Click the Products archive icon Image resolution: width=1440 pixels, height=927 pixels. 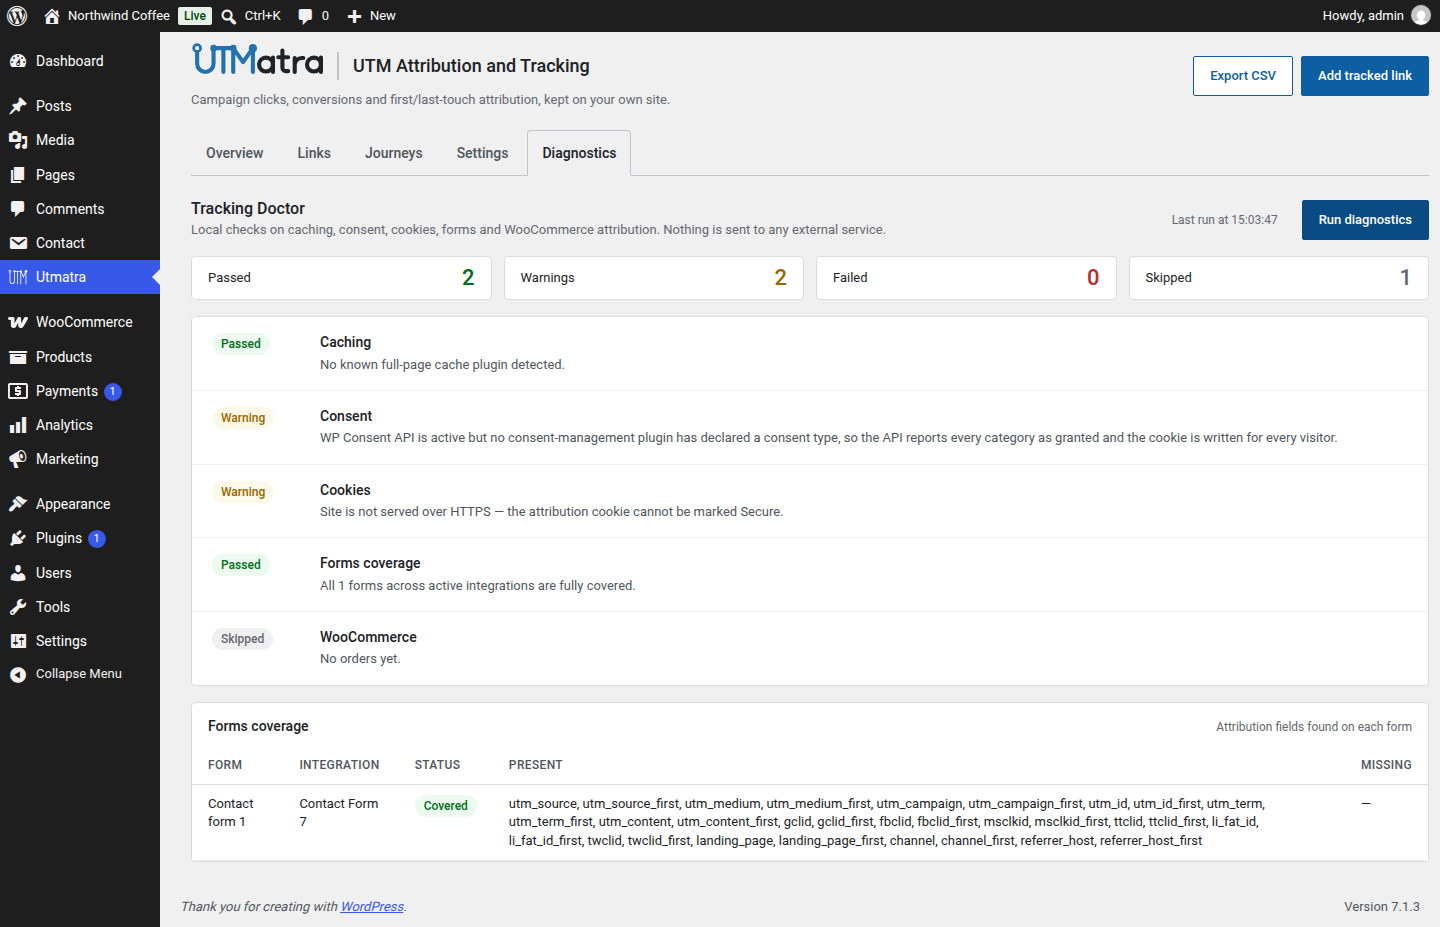click(18, 357)
